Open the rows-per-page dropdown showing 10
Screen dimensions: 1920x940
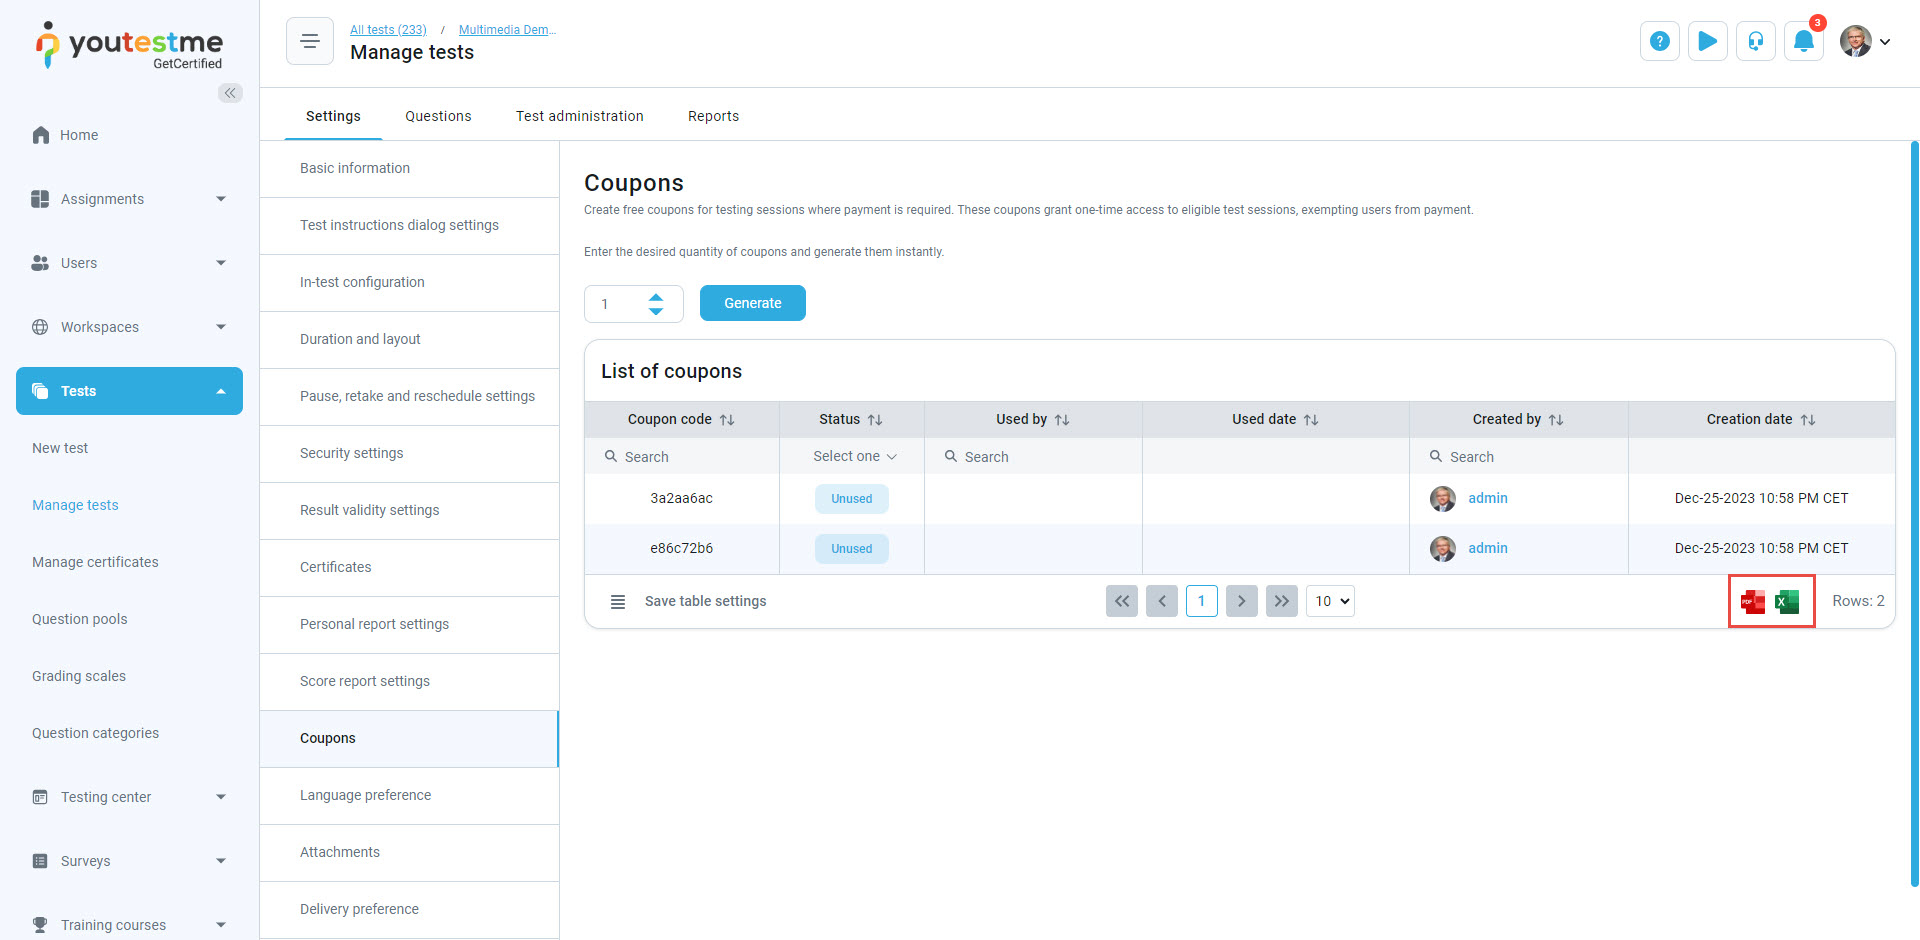coord(1330,601)
